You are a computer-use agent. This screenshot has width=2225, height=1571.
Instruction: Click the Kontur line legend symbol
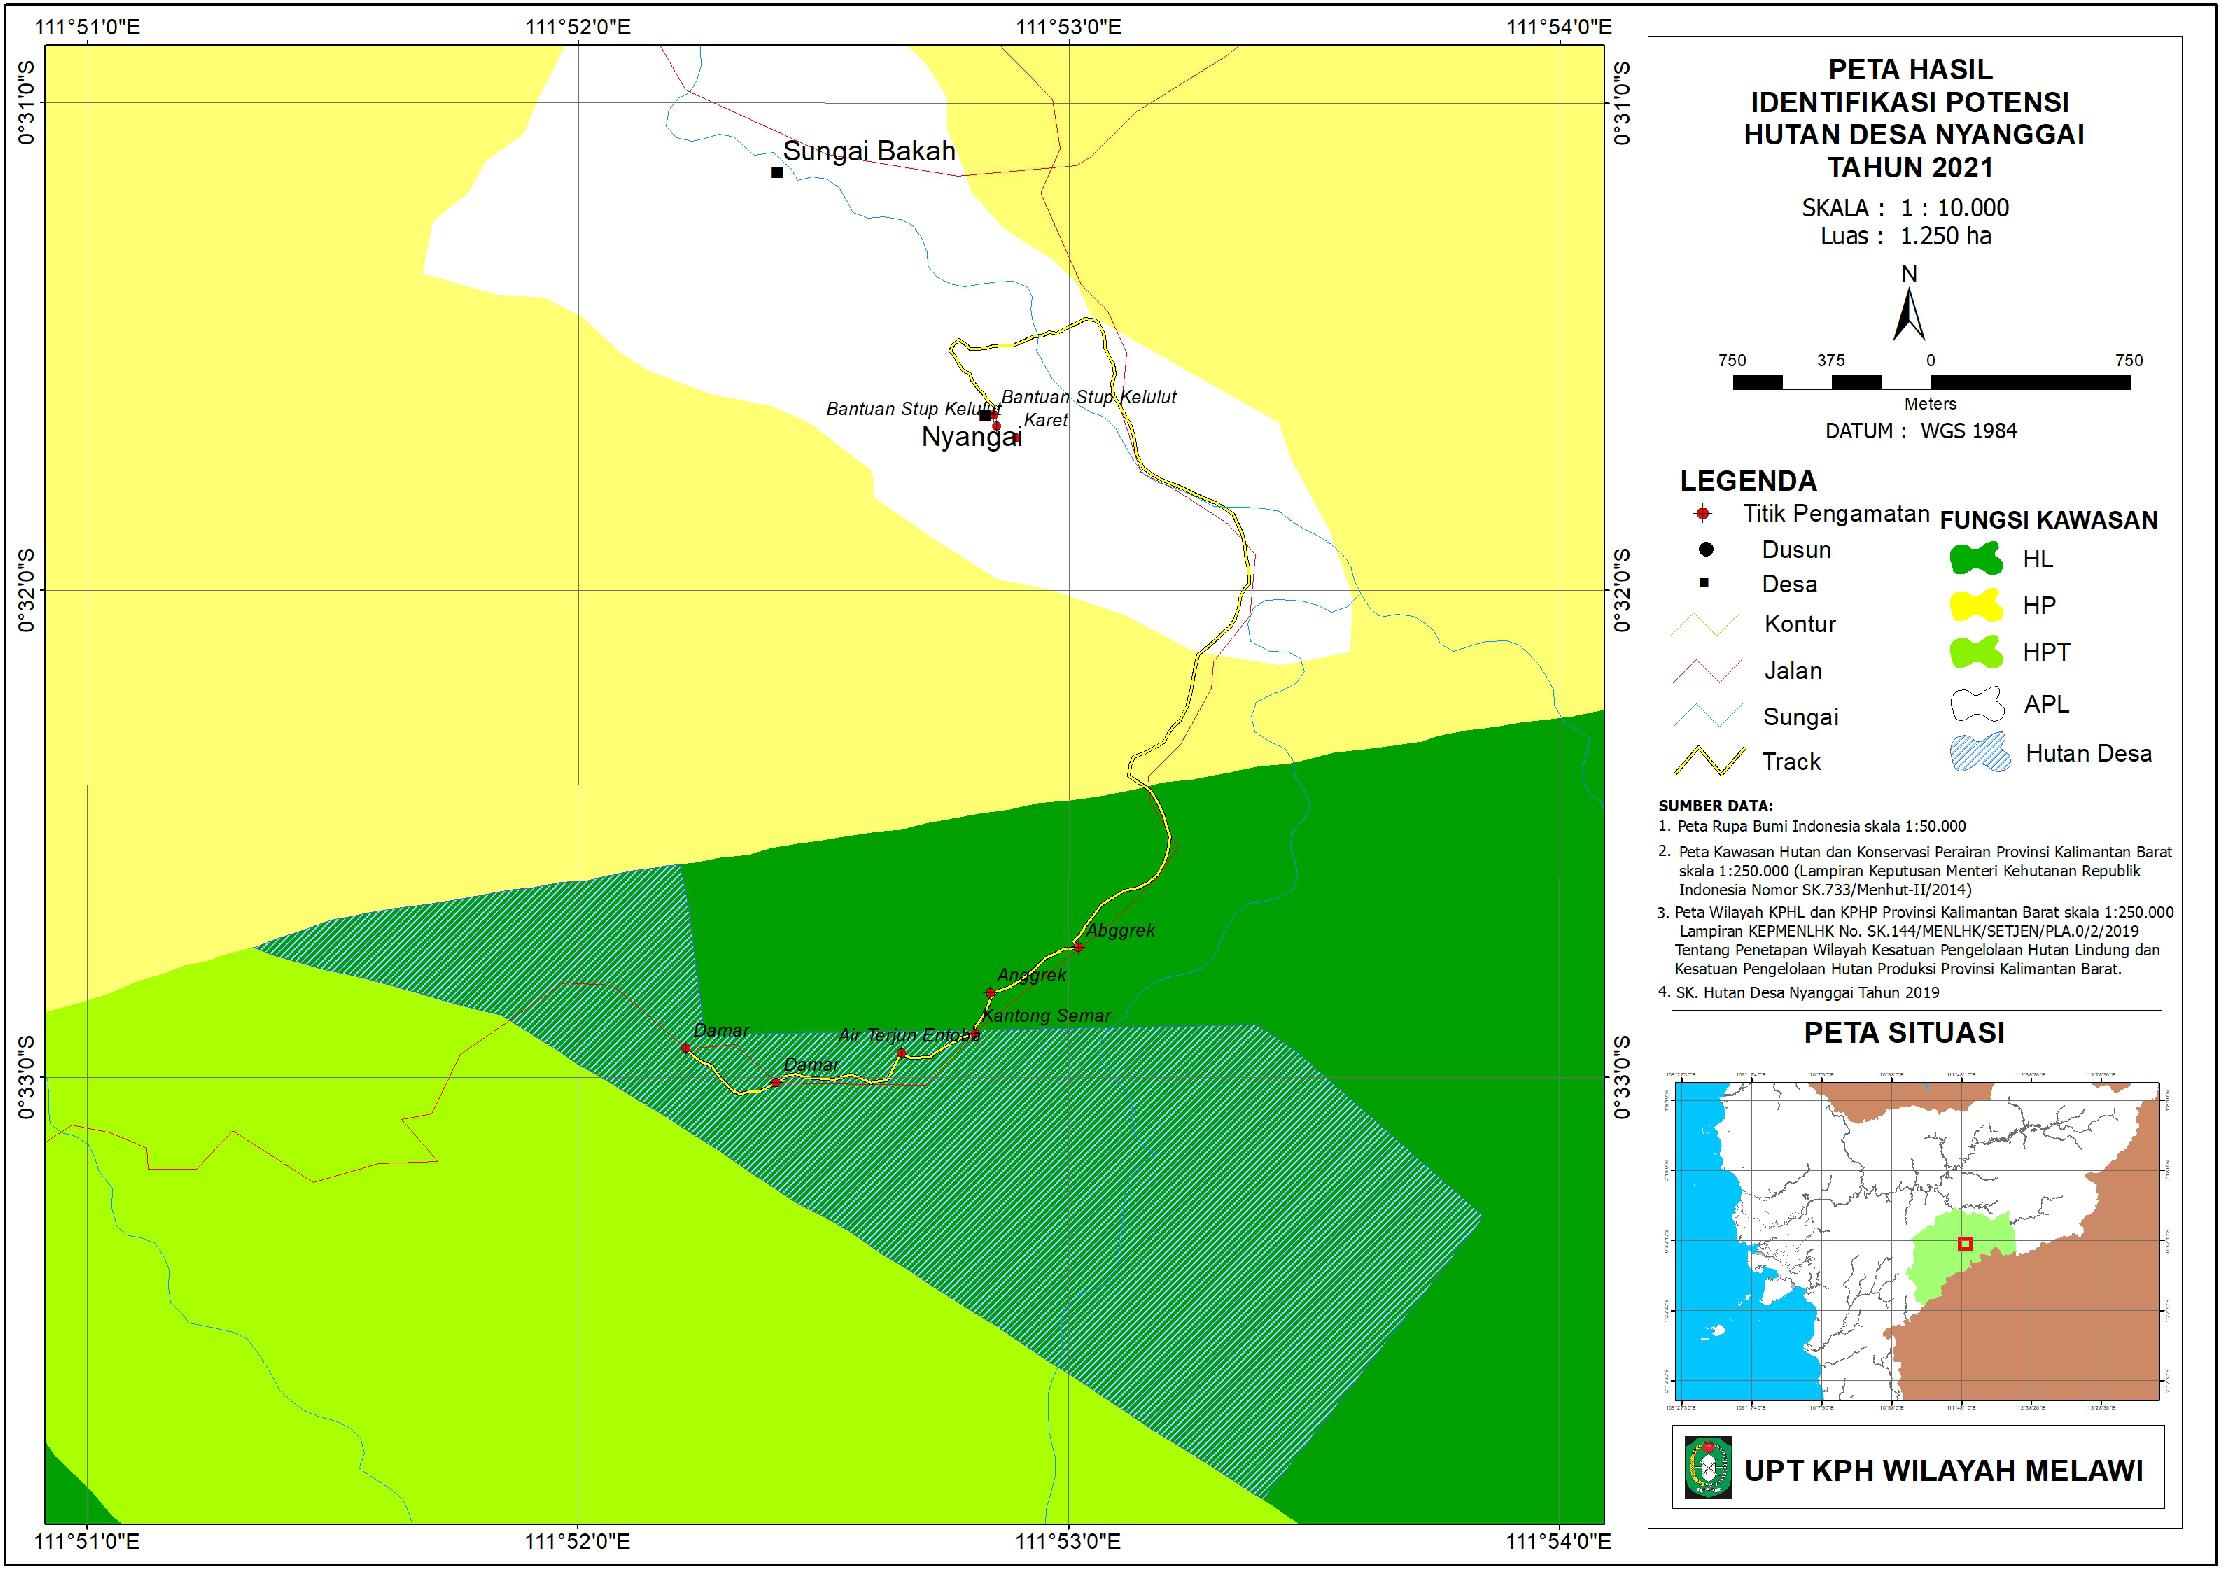[1707, 624]
